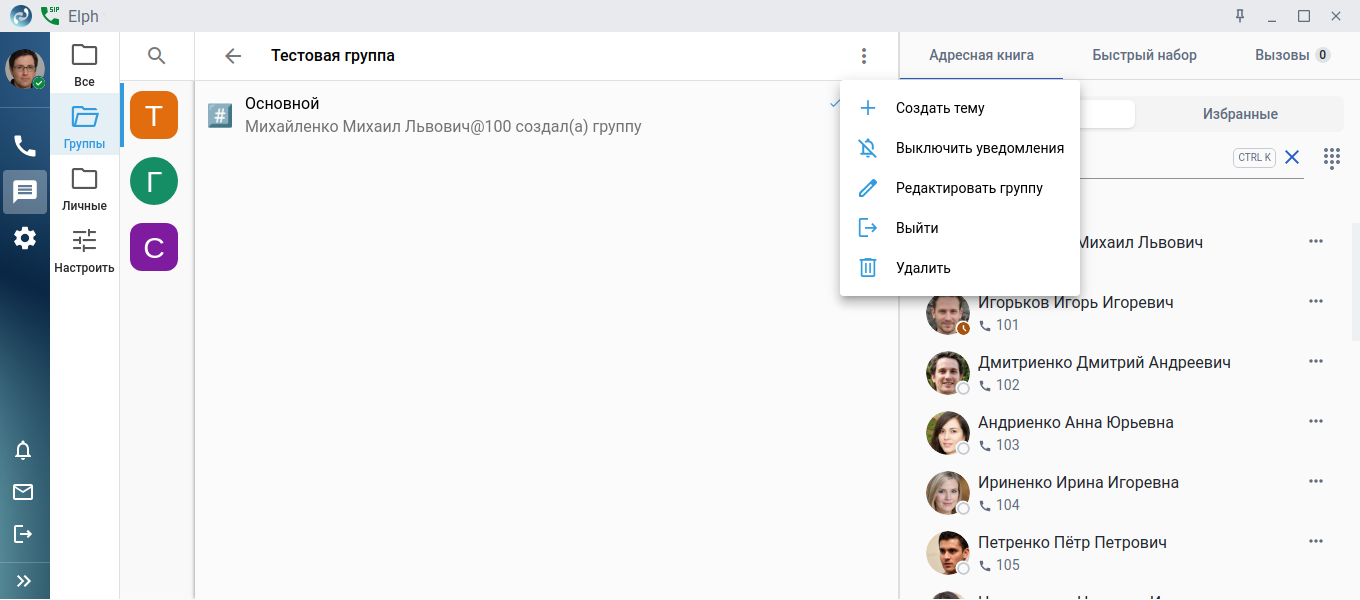Open the orange 'Т' group avatar
1360x600 pixels.
(x=154, y=115)
